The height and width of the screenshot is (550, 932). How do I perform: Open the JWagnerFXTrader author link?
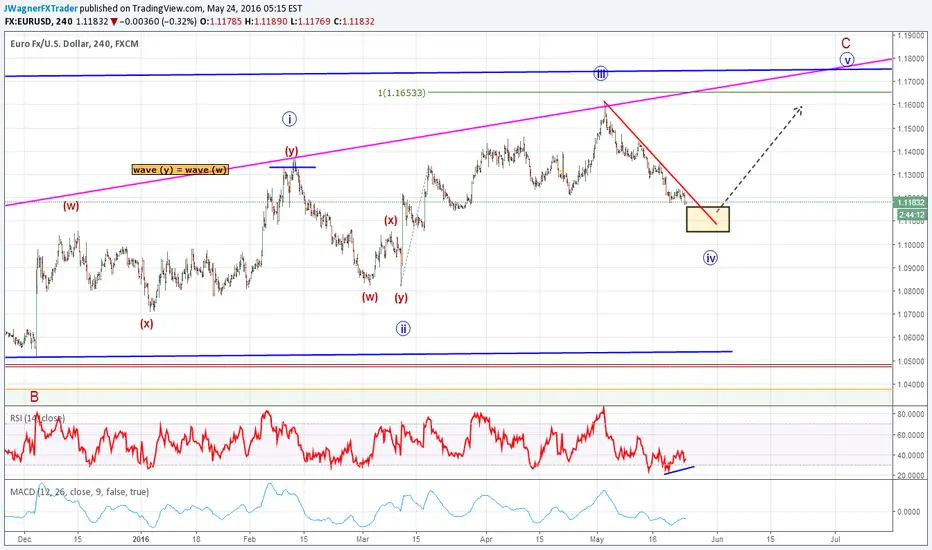pyautogui.click(x=41, y=8)
